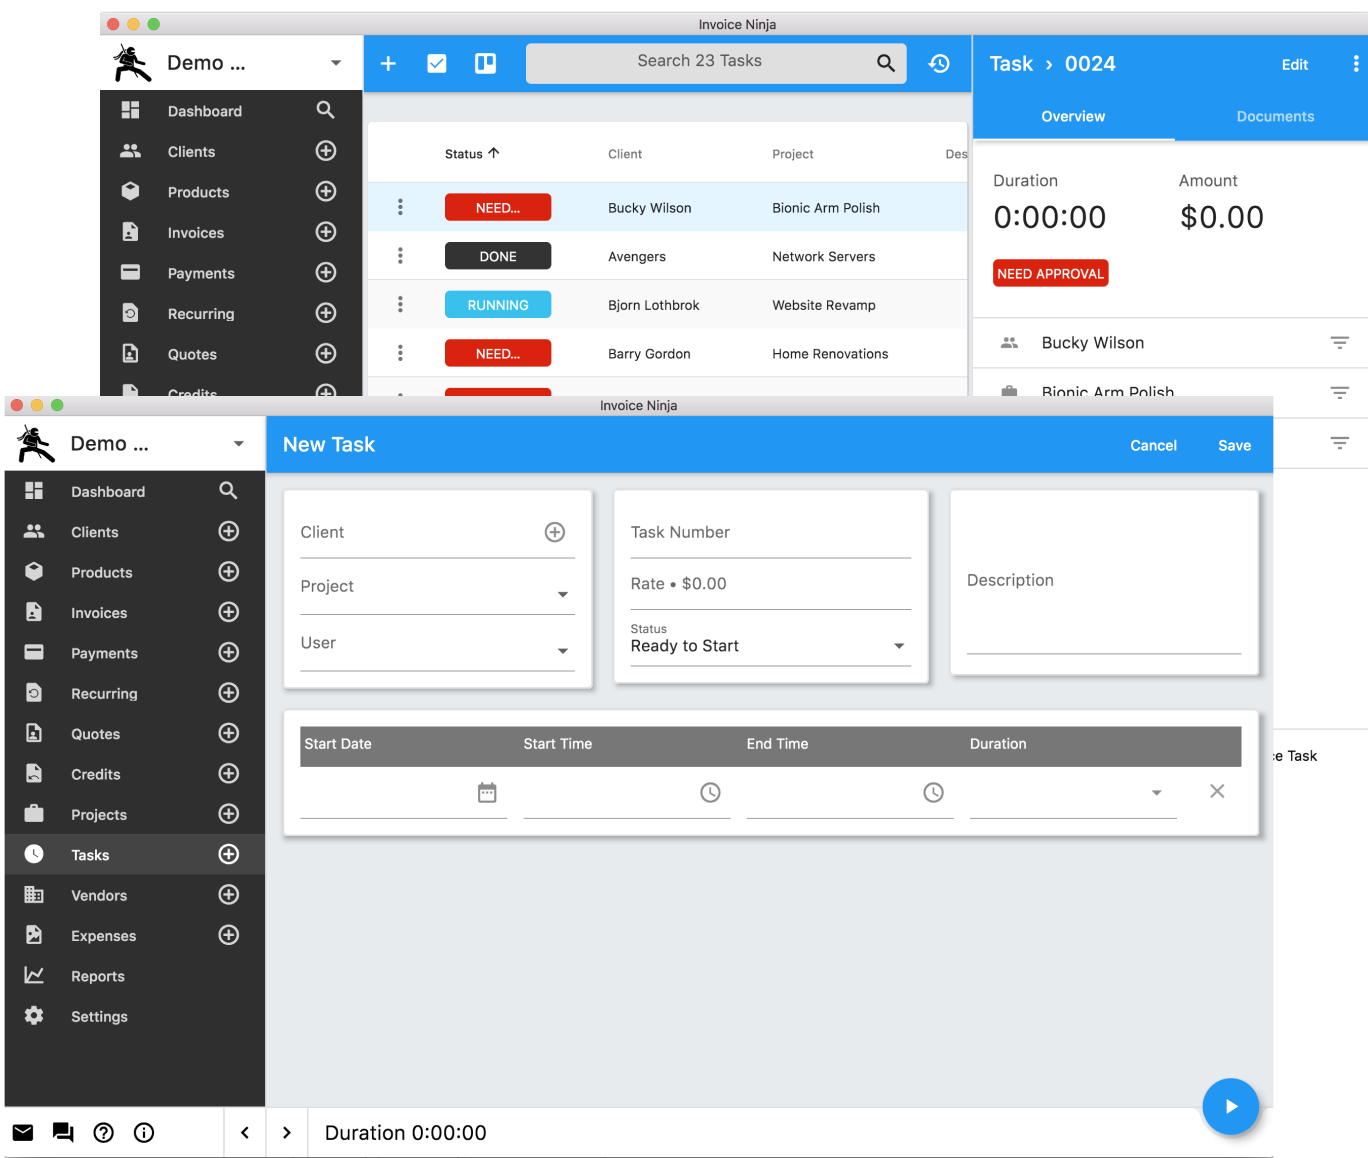Expand the User dropdown in New Task form

coord(563,651)
